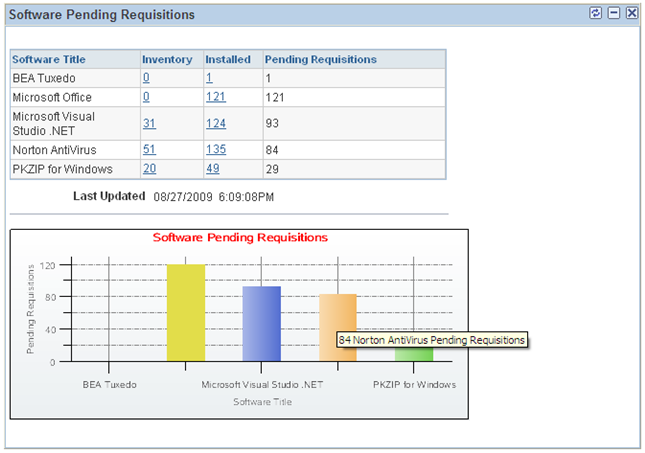
Task: Sort by Software Title column header
Action: click(49, 60)
